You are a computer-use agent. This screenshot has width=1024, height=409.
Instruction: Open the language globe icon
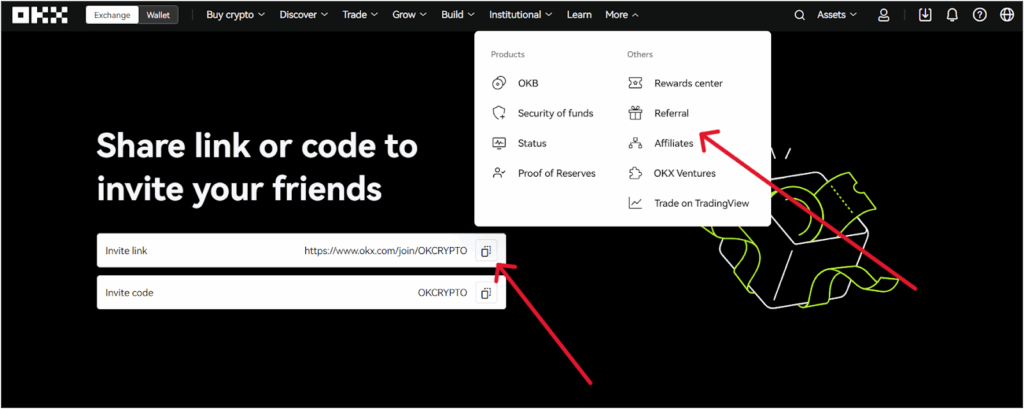pyautogui.click(x=1007, y=15)
